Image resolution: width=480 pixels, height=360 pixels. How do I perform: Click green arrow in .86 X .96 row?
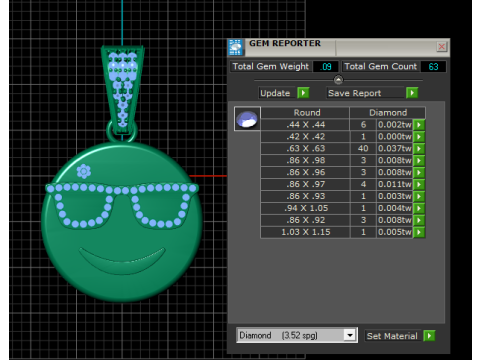[419, 172]
